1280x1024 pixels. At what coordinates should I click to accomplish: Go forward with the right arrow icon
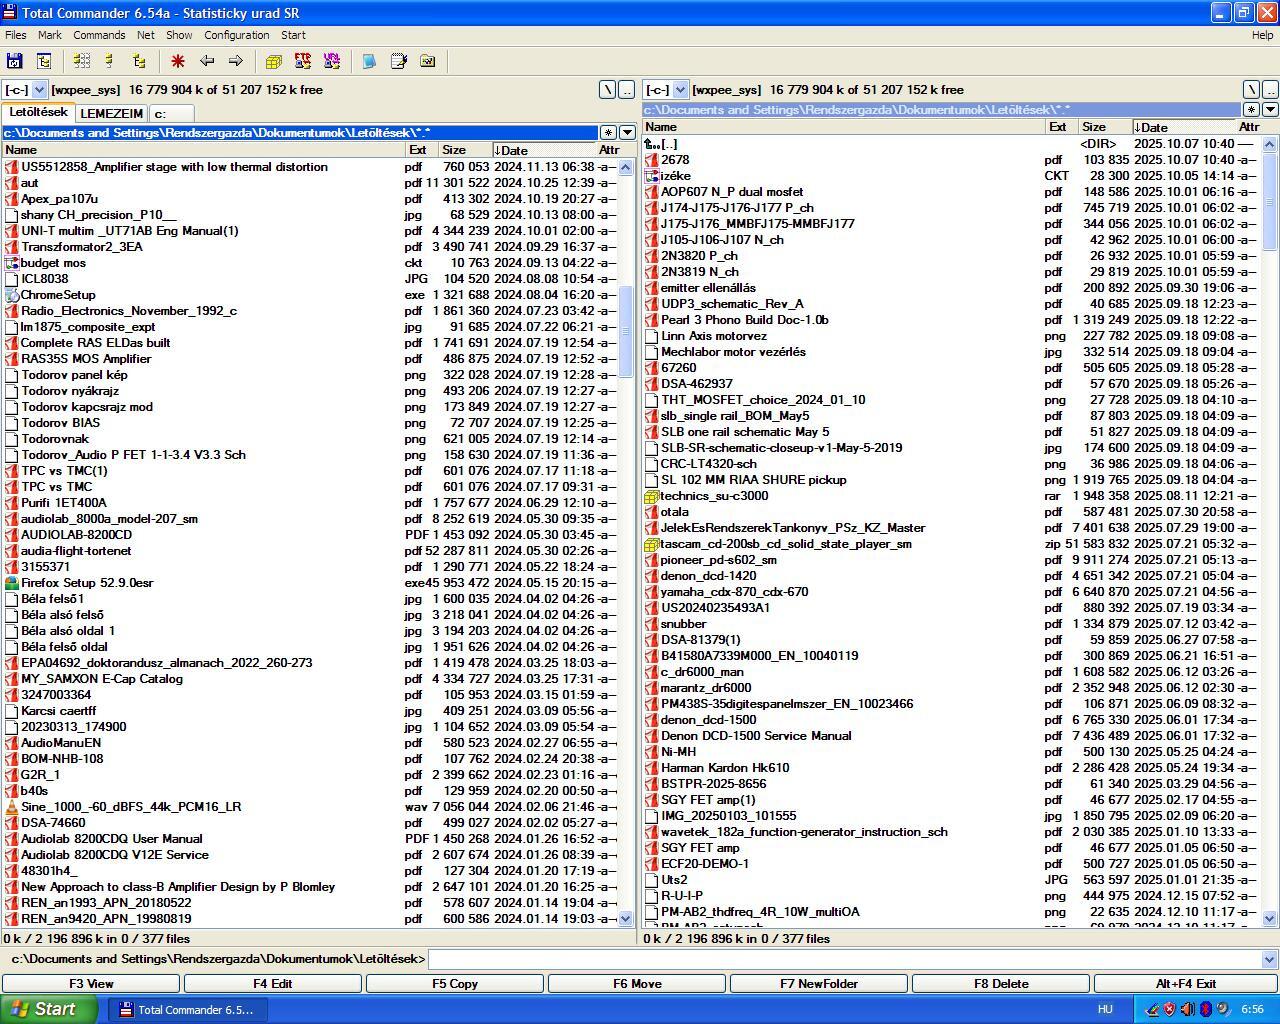tap(236, 61)
